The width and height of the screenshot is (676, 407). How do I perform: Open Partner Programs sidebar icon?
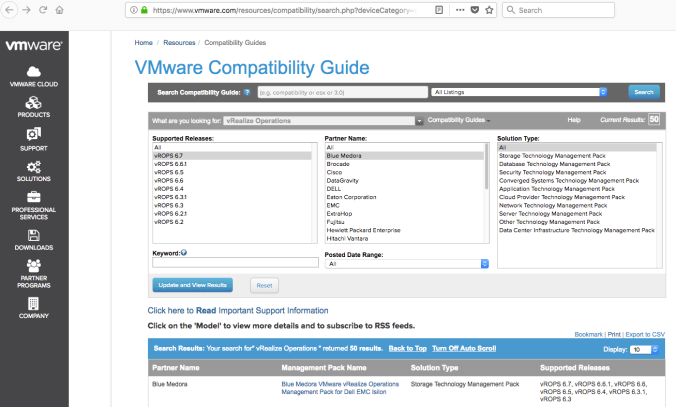click(x=34, y=274)
